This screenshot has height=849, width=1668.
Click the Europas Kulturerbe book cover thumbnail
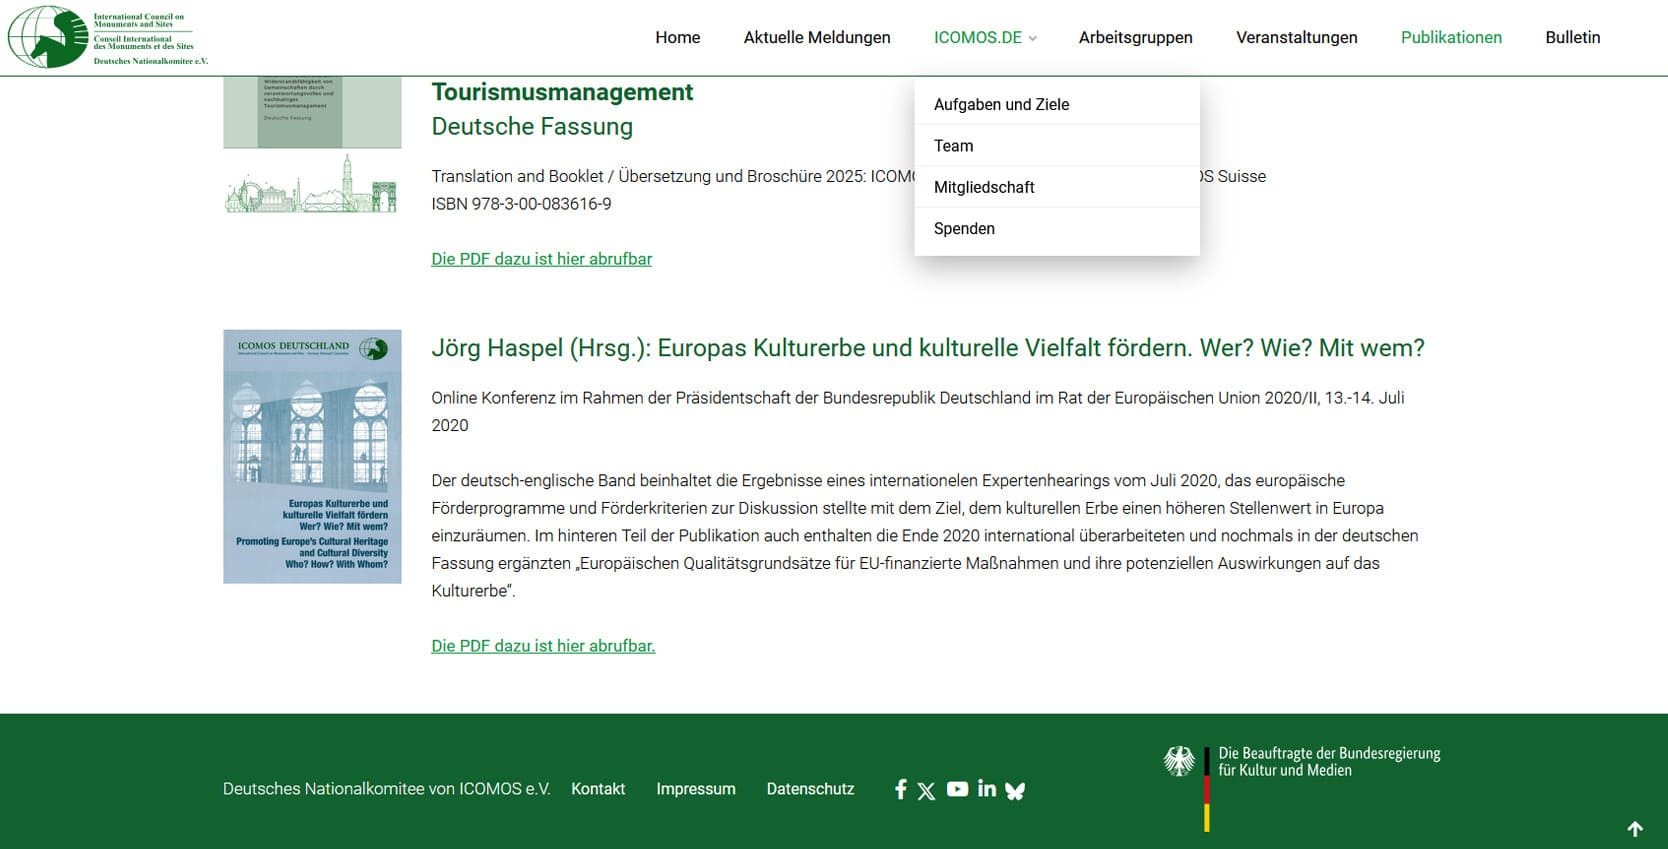click(x=312, y=457)
